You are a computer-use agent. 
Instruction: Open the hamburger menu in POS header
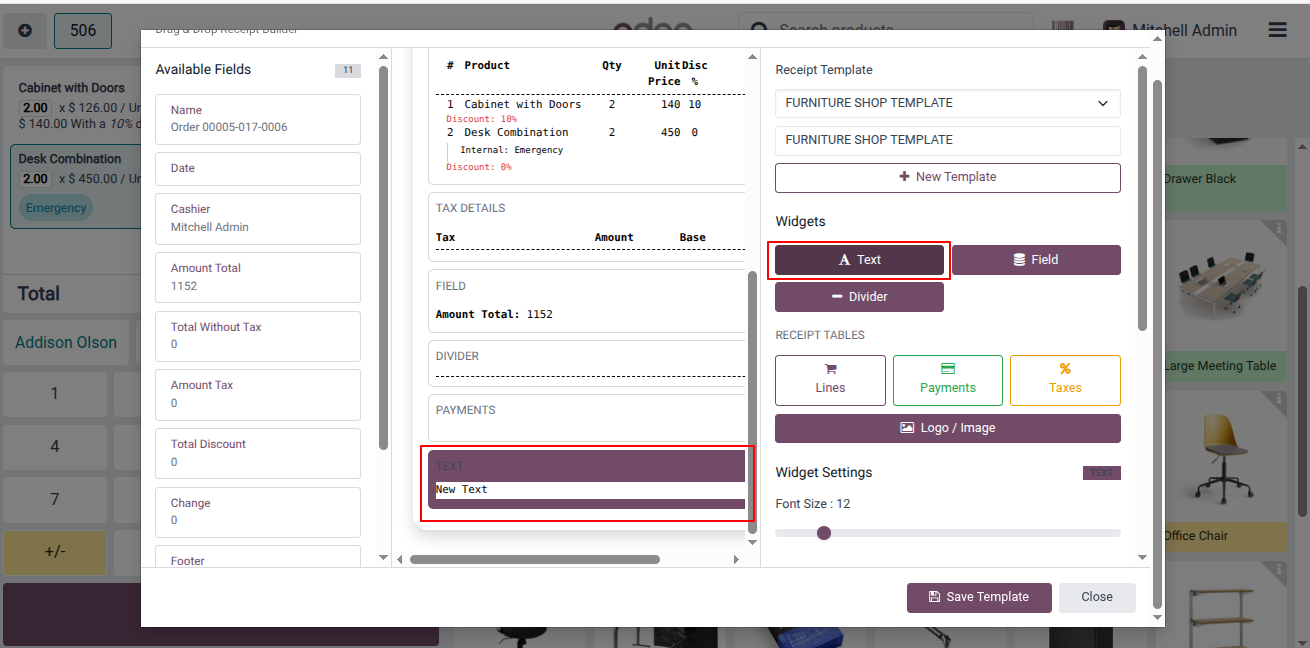(1277, 30)
